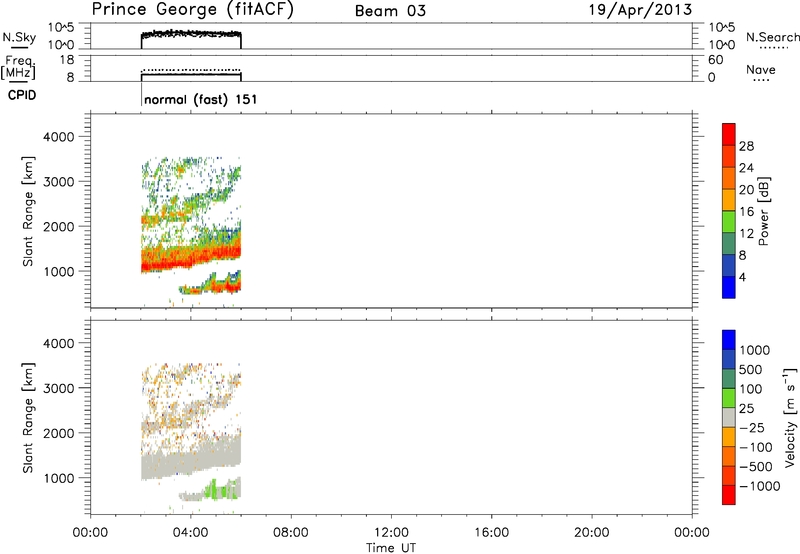
Task: Click the dotted Nave line in frequency panel
Action: [191, 69]
